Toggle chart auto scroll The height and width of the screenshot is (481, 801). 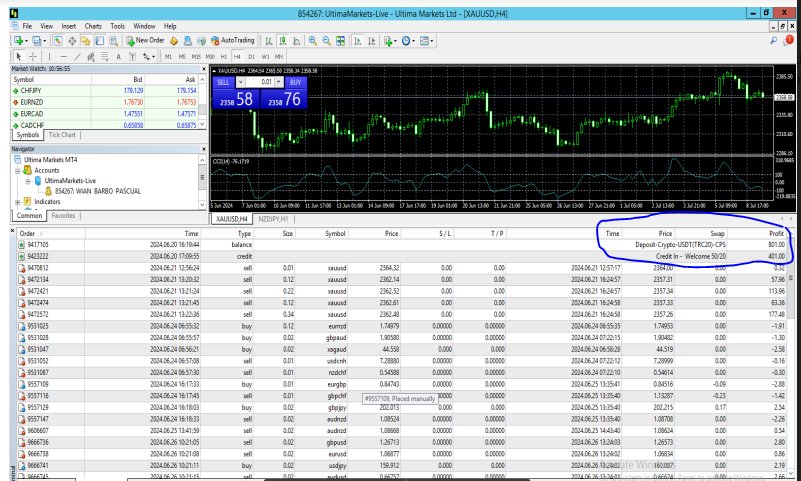(x=358, y=41)
